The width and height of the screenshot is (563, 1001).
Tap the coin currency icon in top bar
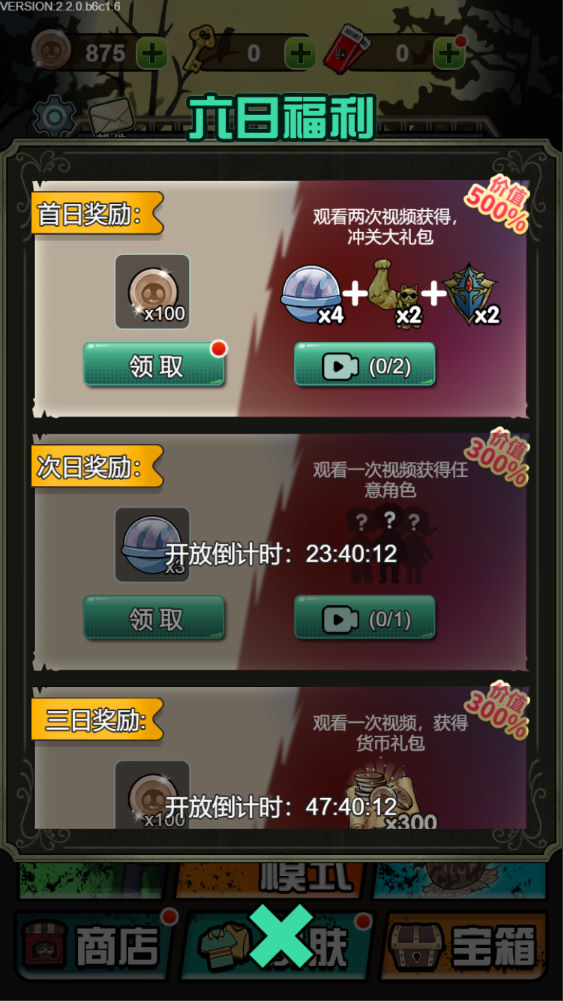pyautogui.click(x=52, y=52)
